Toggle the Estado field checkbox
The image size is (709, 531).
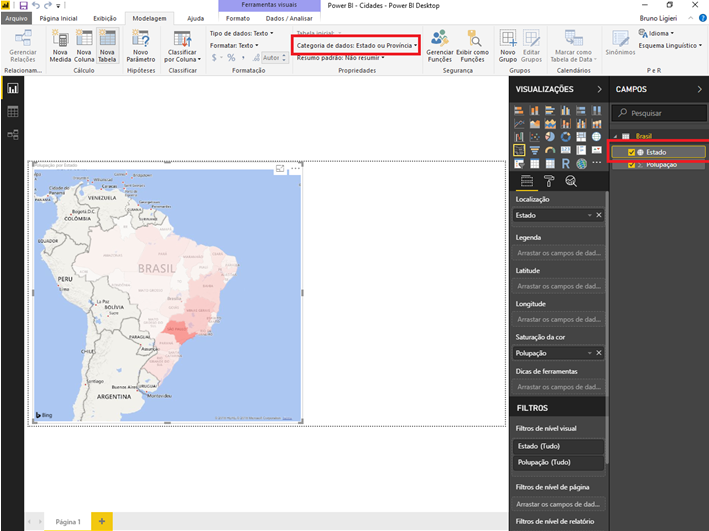[631, 152]
